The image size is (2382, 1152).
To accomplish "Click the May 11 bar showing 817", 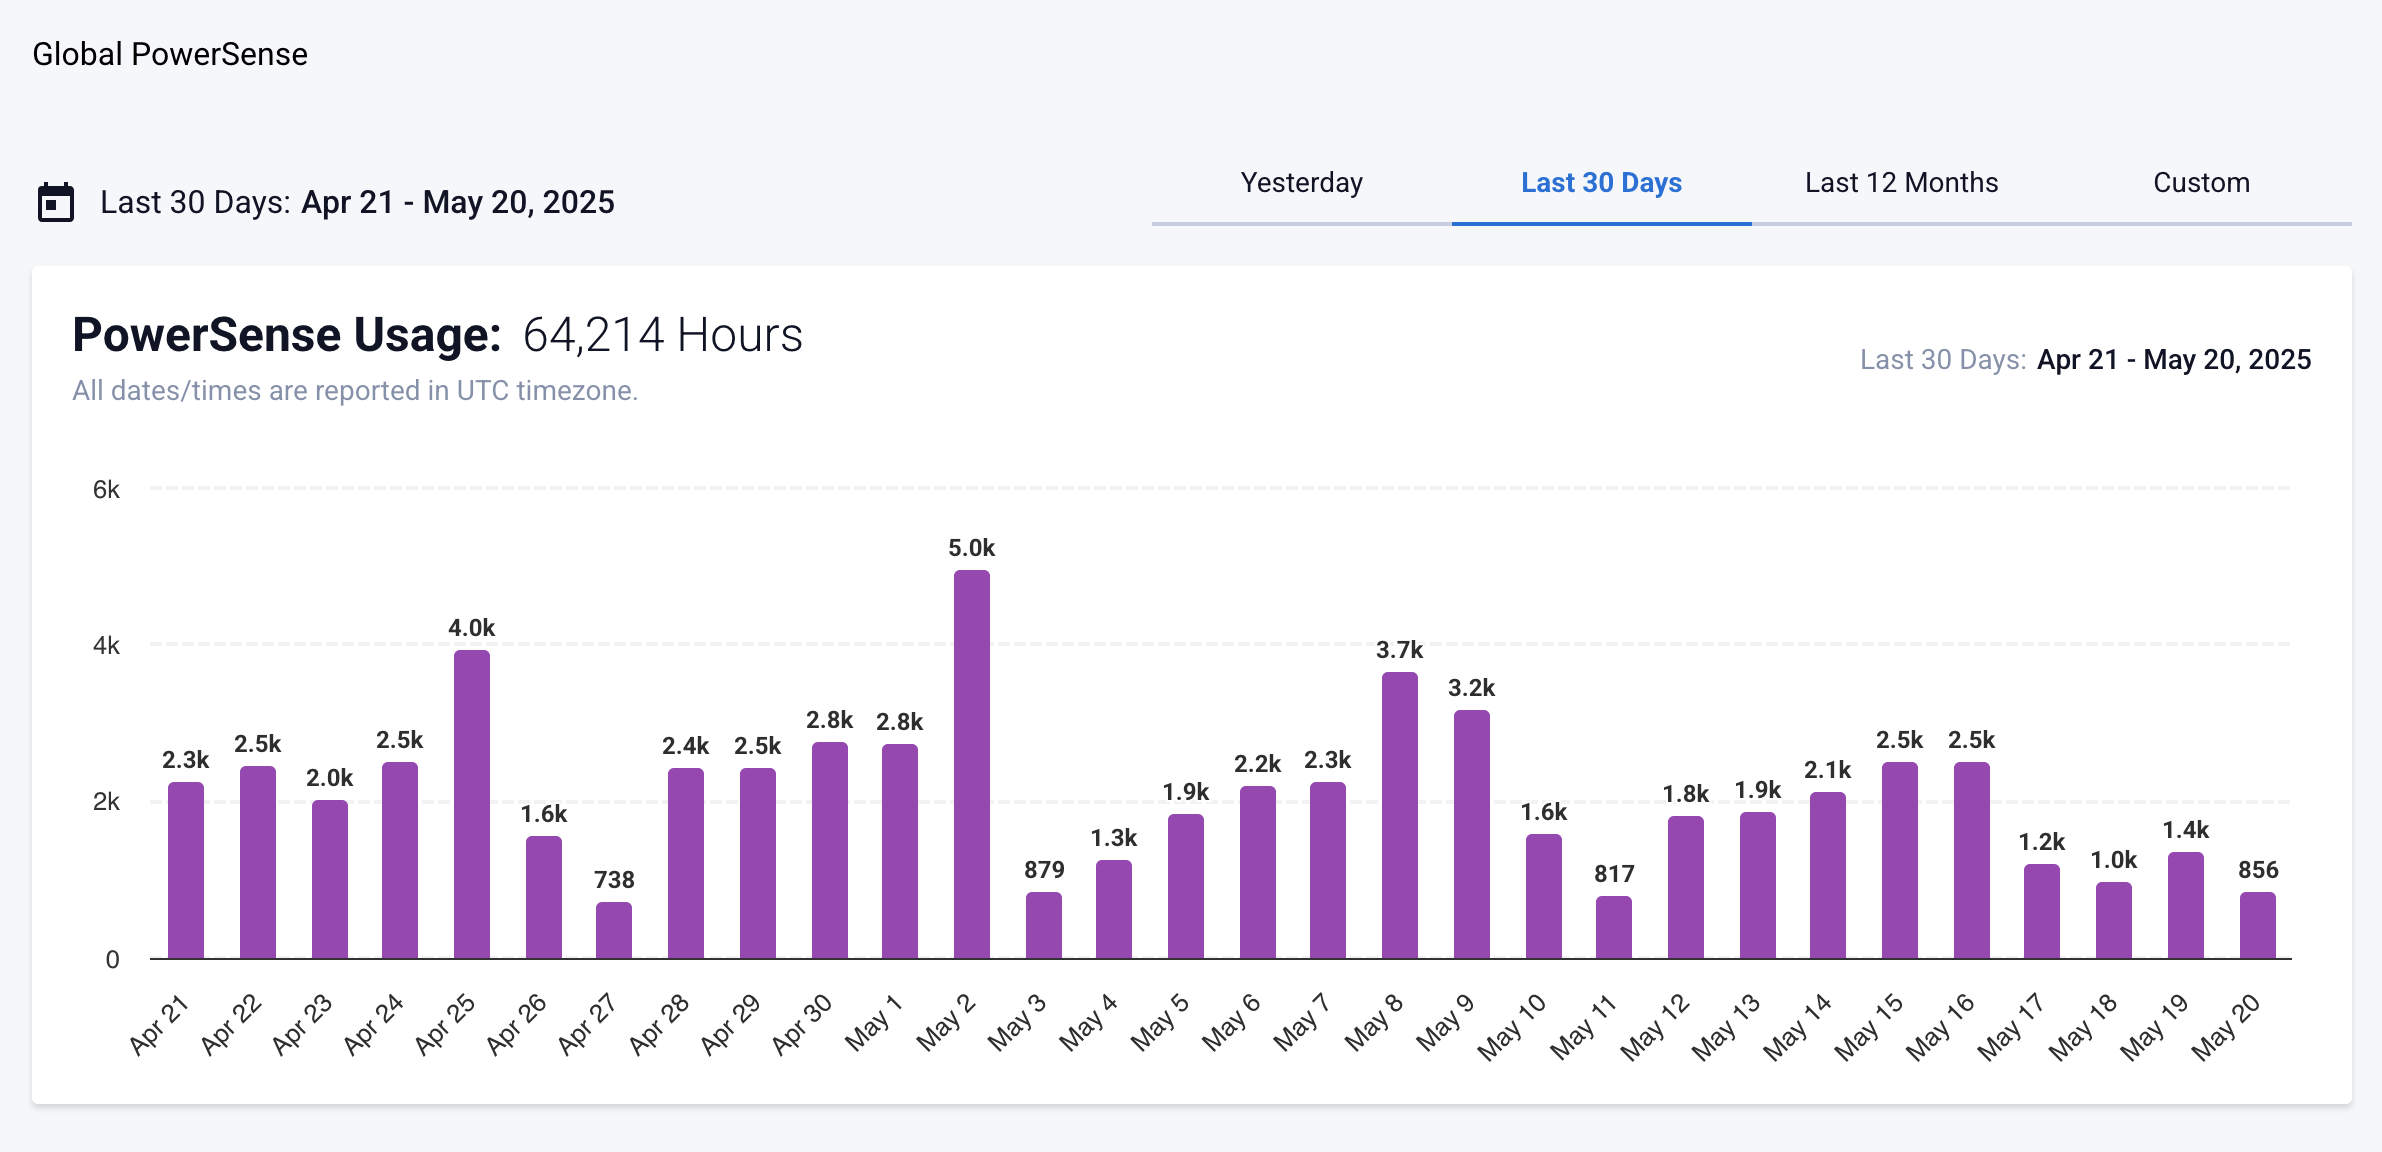I will tap(1613, 928).
